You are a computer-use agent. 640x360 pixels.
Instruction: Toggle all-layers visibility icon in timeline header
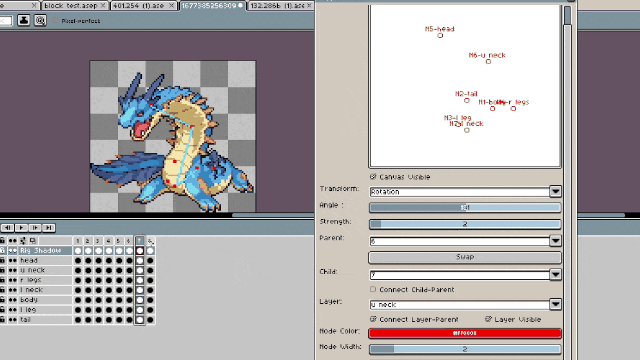(13, 241)
